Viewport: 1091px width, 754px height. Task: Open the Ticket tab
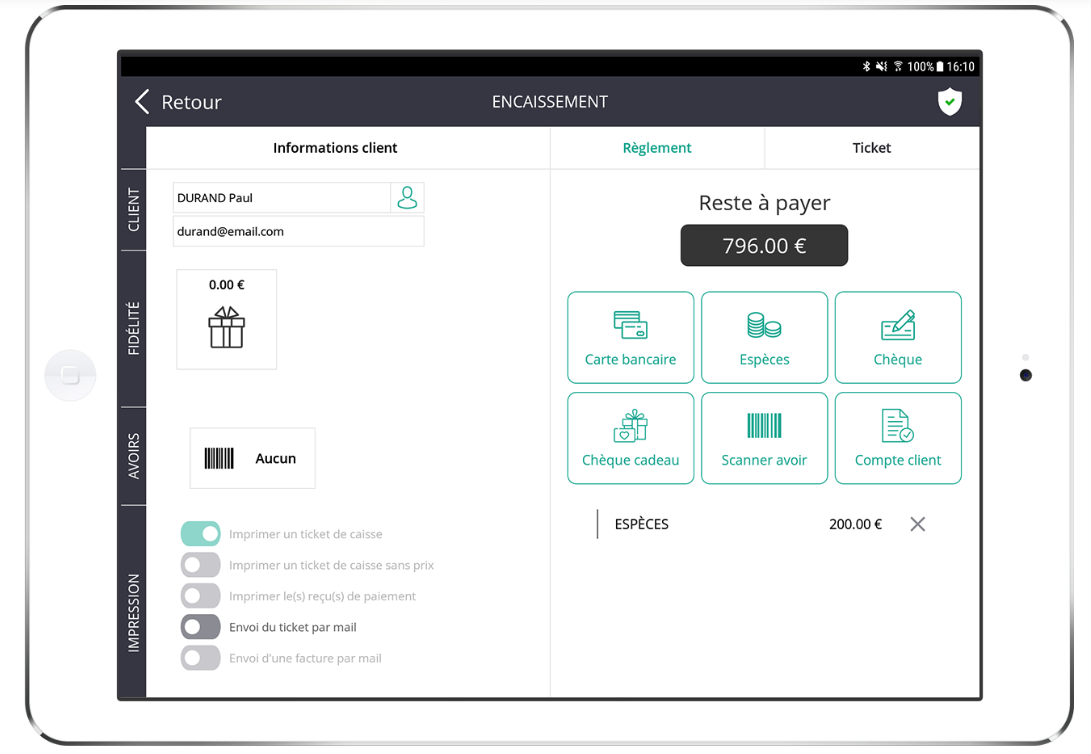click(872, 147)
